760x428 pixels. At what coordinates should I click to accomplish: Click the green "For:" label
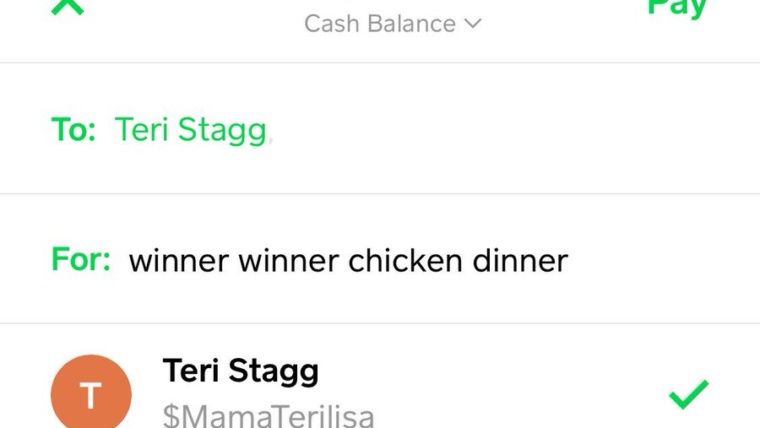[x=80, y=261]
